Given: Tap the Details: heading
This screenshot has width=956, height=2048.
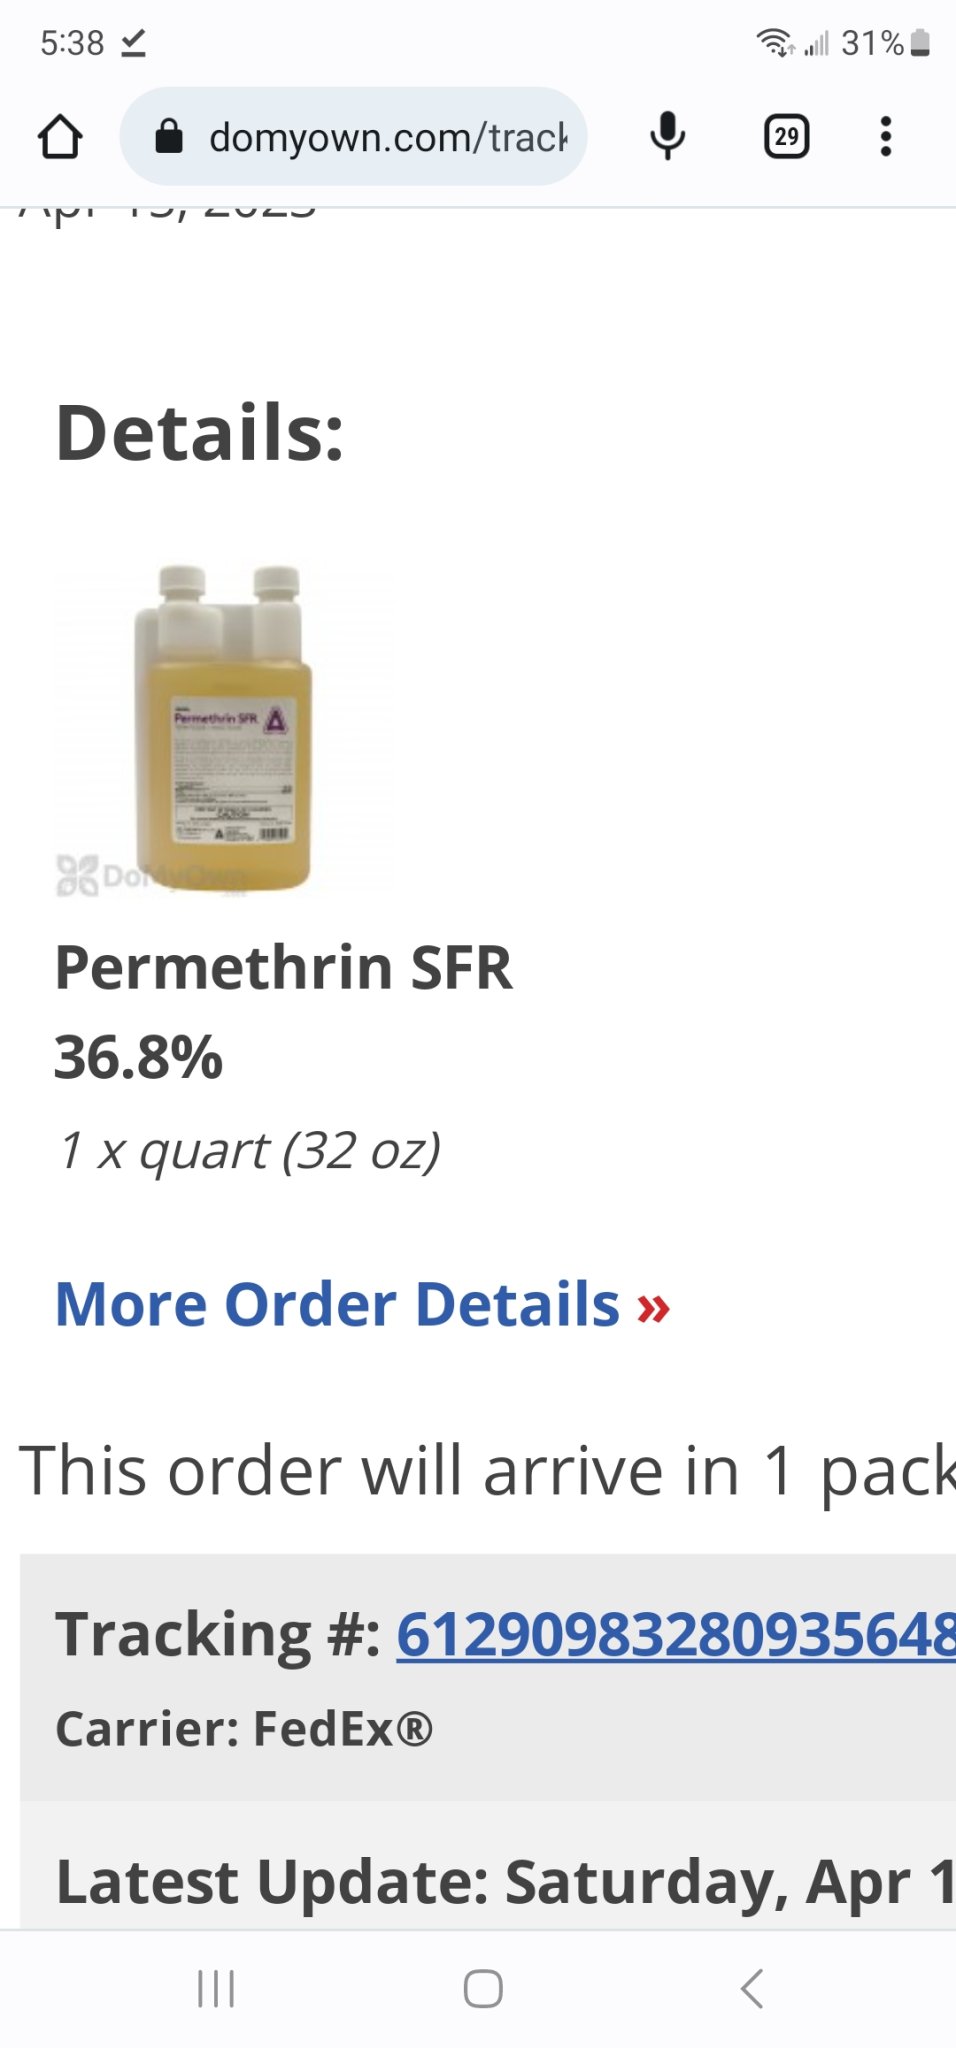Looking at the screenshot, I should pos(200,433).
